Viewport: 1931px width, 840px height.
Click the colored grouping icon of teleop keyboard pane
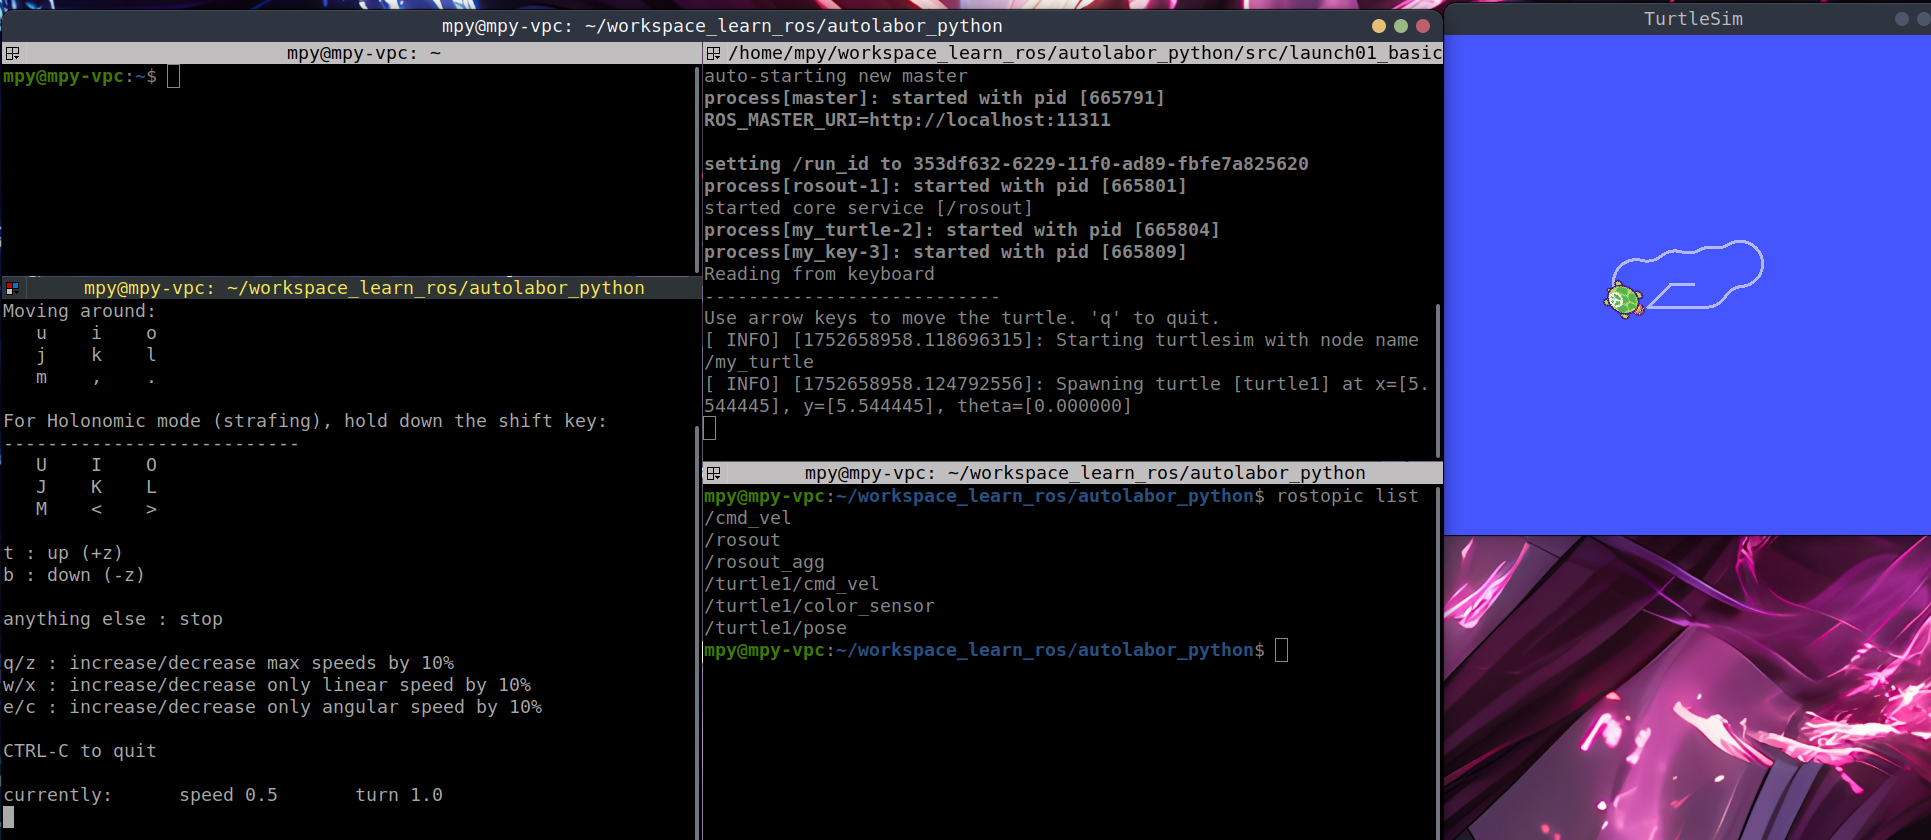click(12, 288)
